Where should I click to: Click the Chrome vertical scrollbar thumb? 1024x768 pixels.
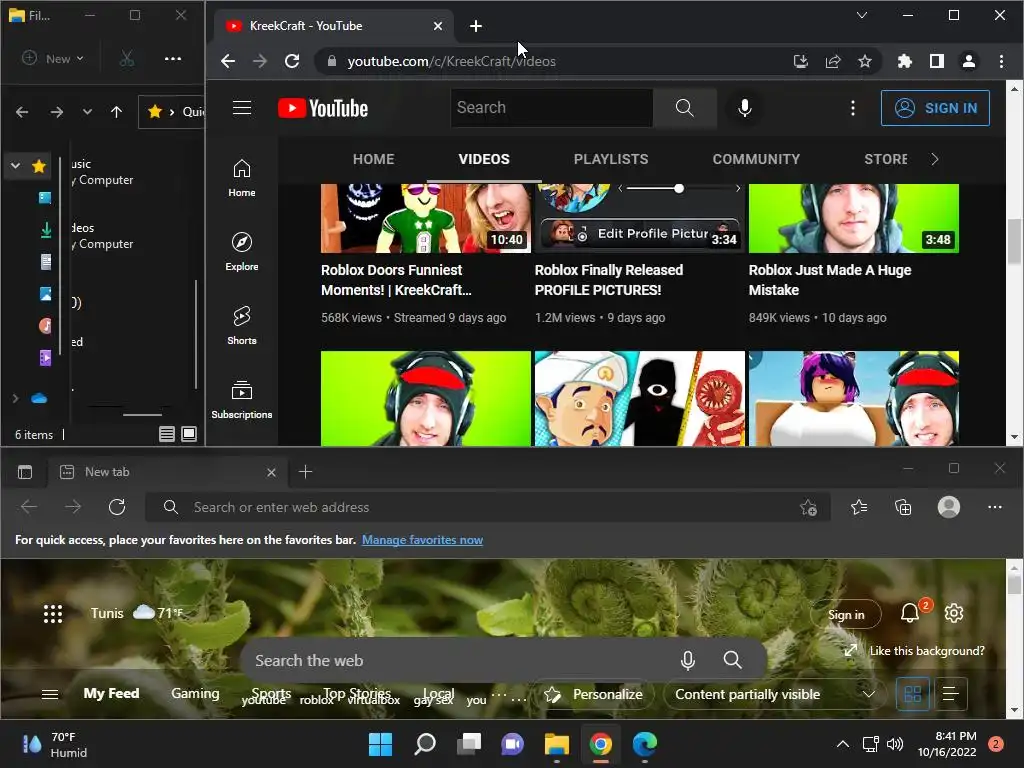tap(1014, 242)
